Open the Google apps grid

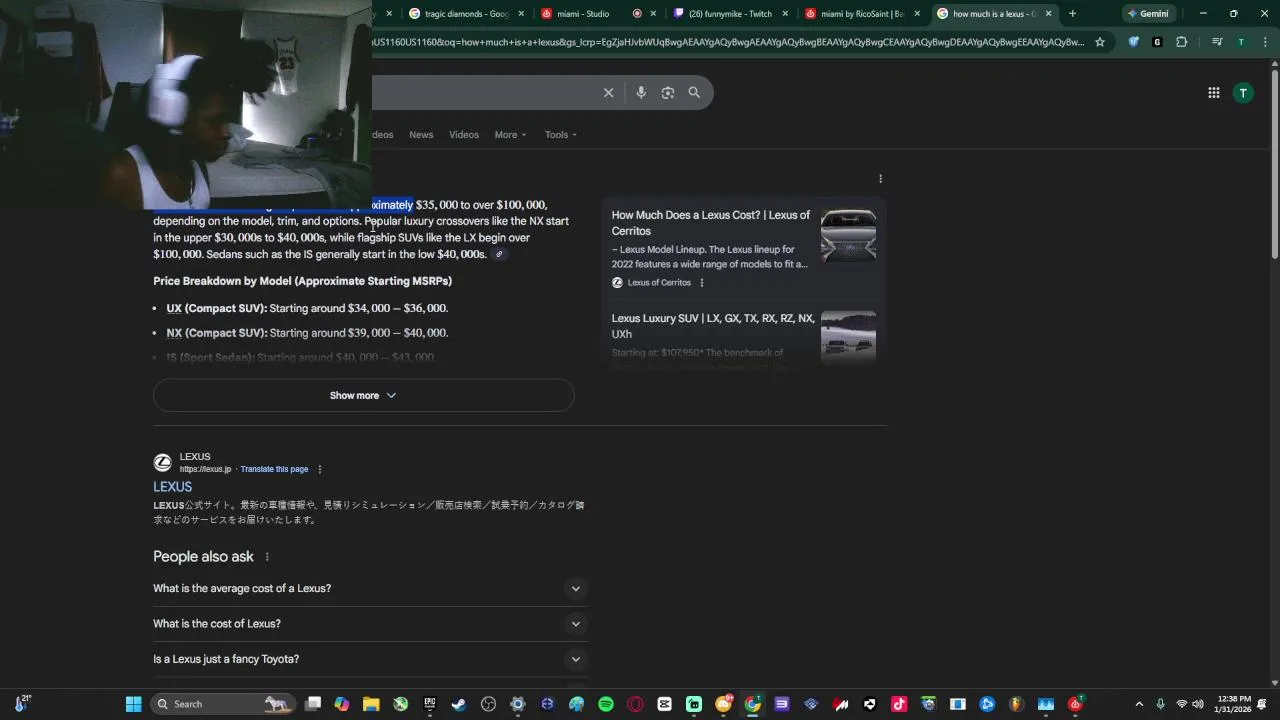coord(1214,93)
